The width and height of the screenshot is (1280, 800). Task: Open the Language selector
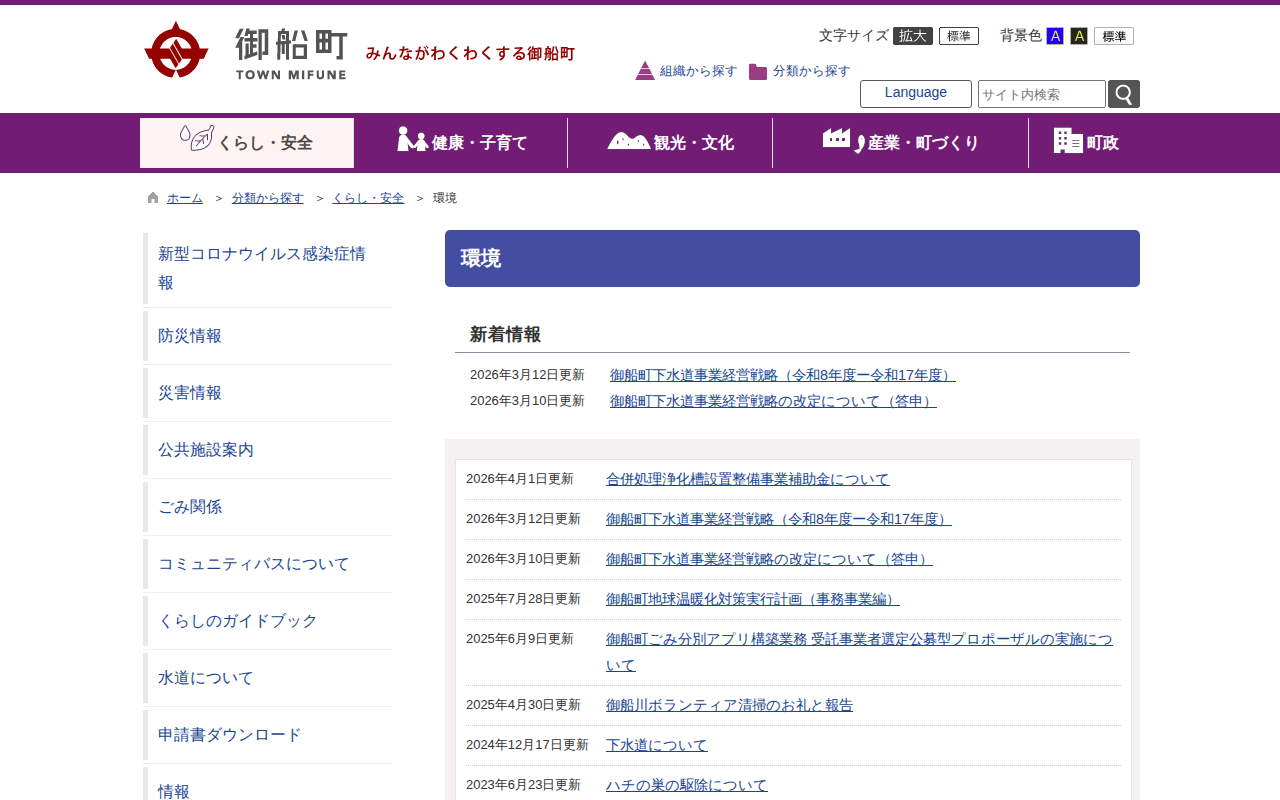point(915,93)
